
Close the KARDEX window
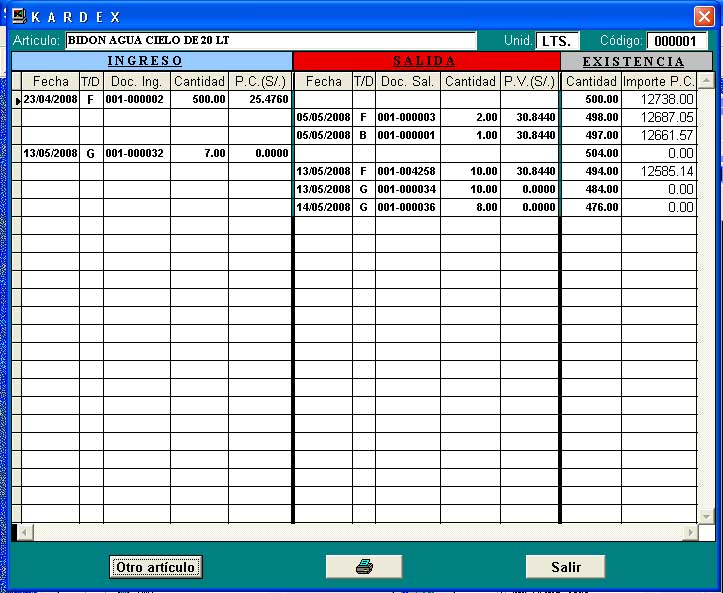(x=703, y=17)
